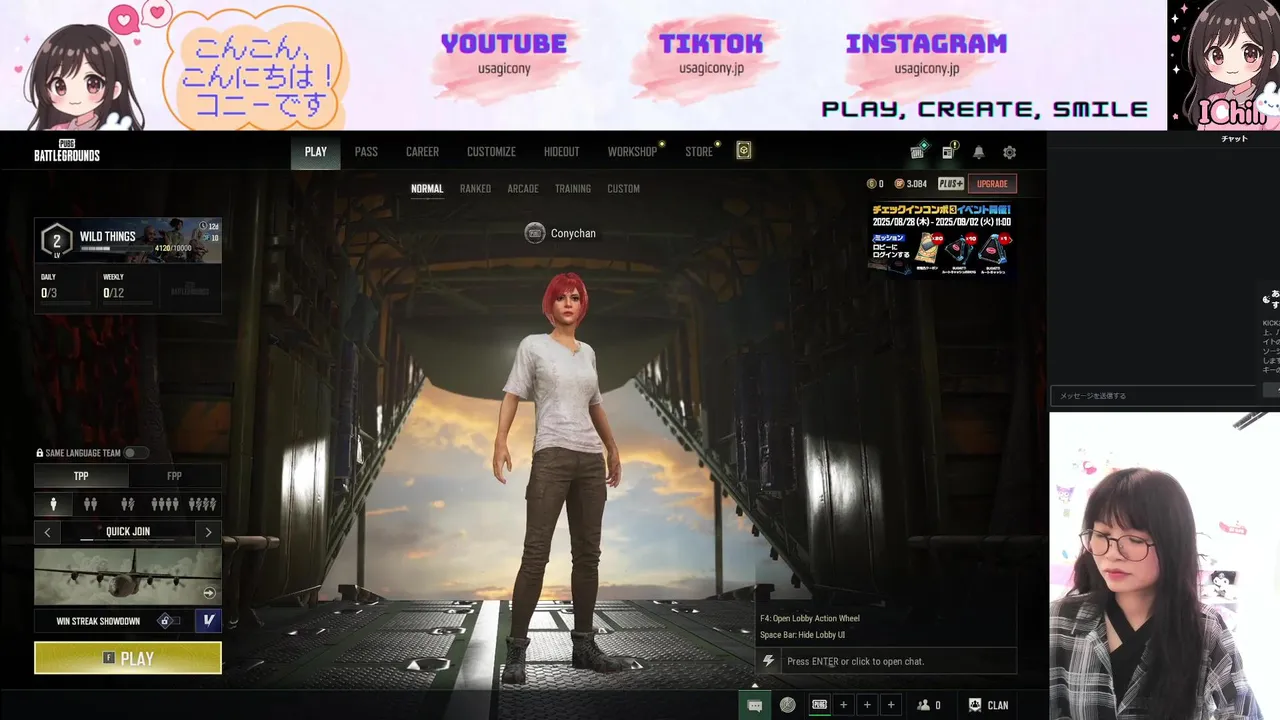Open the STORE tab
The width and height of the screenshot is (1280, 720).
[x=699, y=152]
